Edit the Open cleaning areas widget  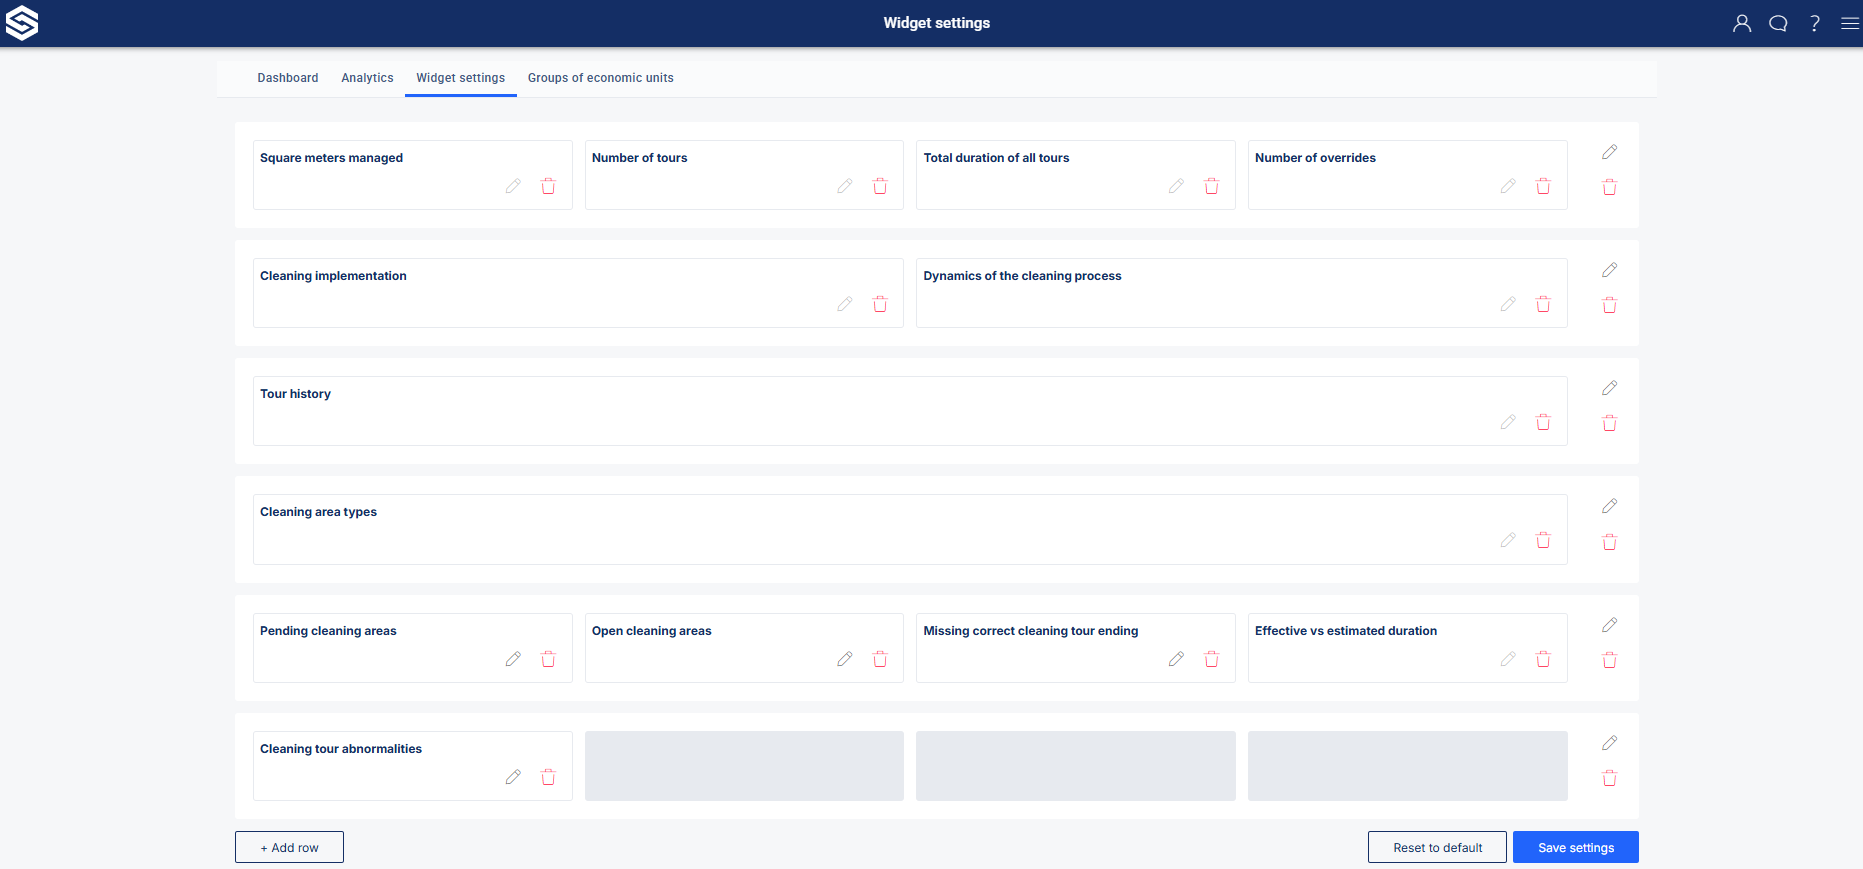(x=845, y=659)
